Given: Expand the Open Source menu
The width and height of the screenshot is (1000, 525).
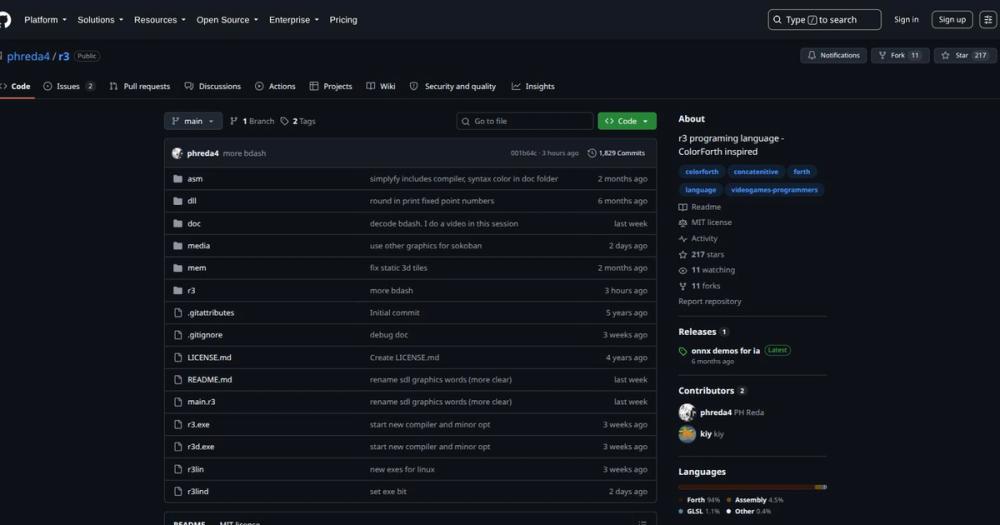Looking at the screenshot, I should (227, 20).
